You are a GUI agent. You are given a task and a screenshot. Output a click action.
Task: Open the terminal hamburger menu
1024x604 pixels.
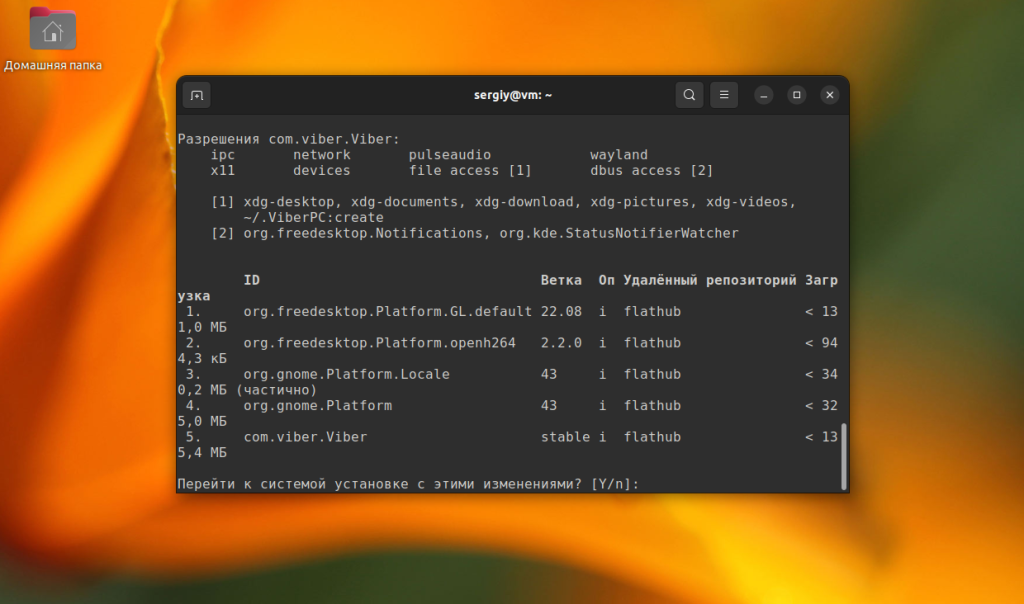(x=724, y=95)
